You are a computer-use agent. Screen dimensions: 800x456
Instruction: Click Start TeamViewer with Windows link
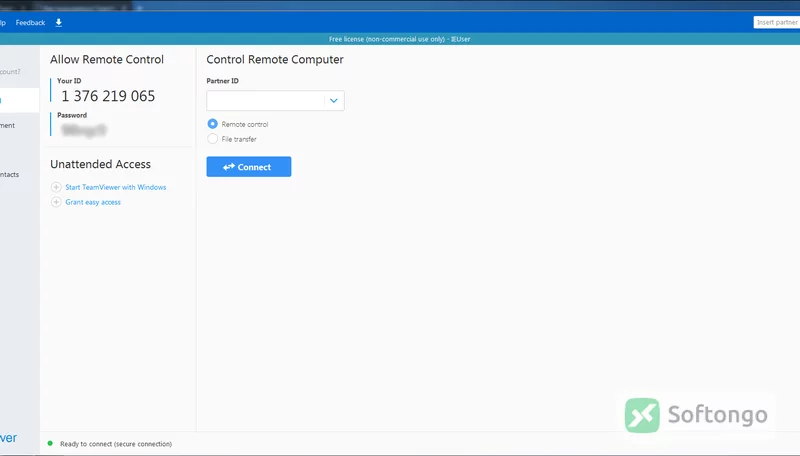point(116,187)
